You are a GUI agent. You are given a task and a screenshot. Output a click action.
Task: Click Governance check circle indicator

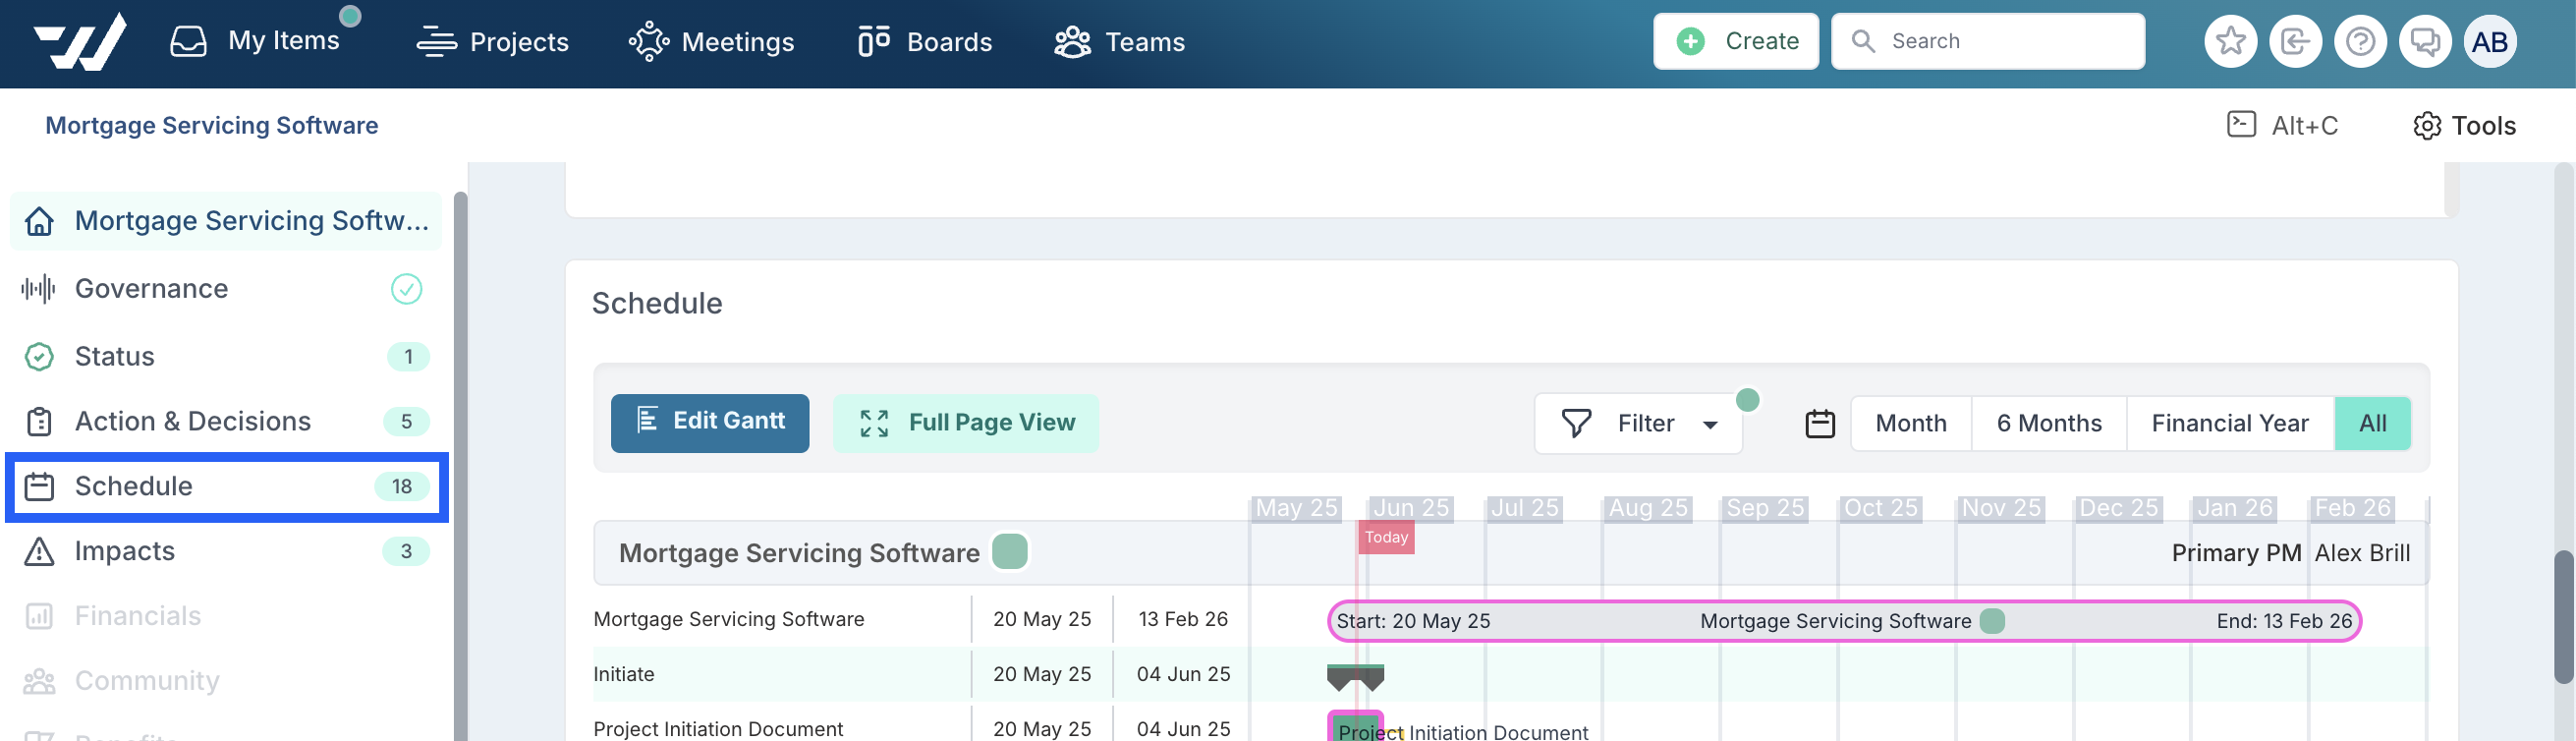406,289
